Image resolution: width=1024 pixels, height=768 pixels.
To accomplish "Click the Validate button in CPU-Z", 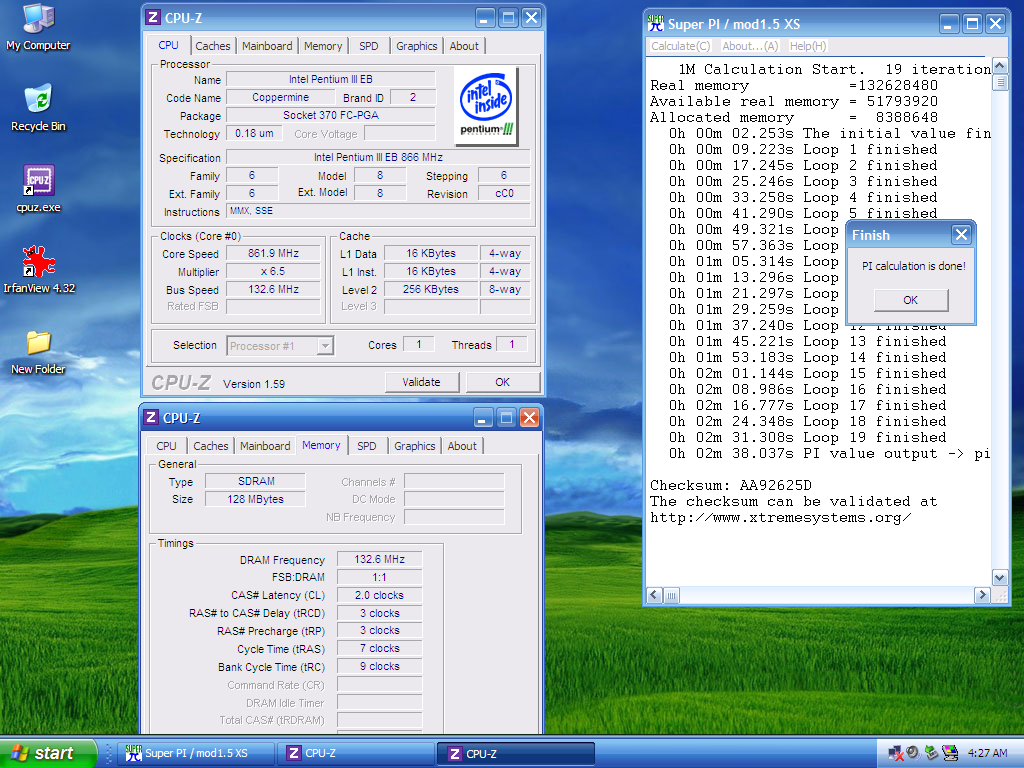I will point(421,382).
